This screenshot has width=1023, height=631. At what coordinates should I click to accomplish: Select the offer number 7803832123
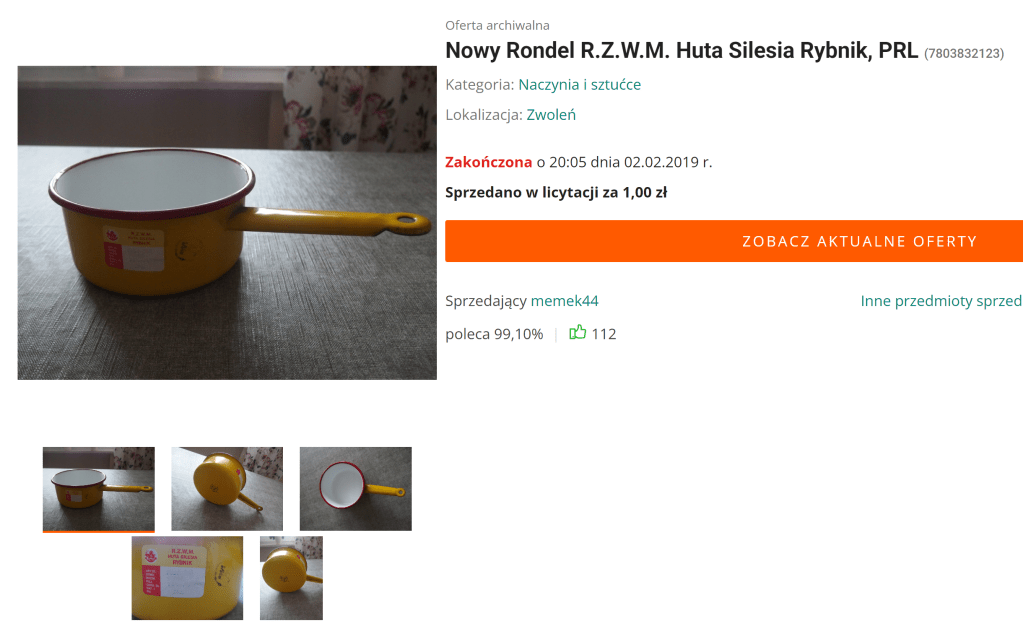(x=964, y=54)
